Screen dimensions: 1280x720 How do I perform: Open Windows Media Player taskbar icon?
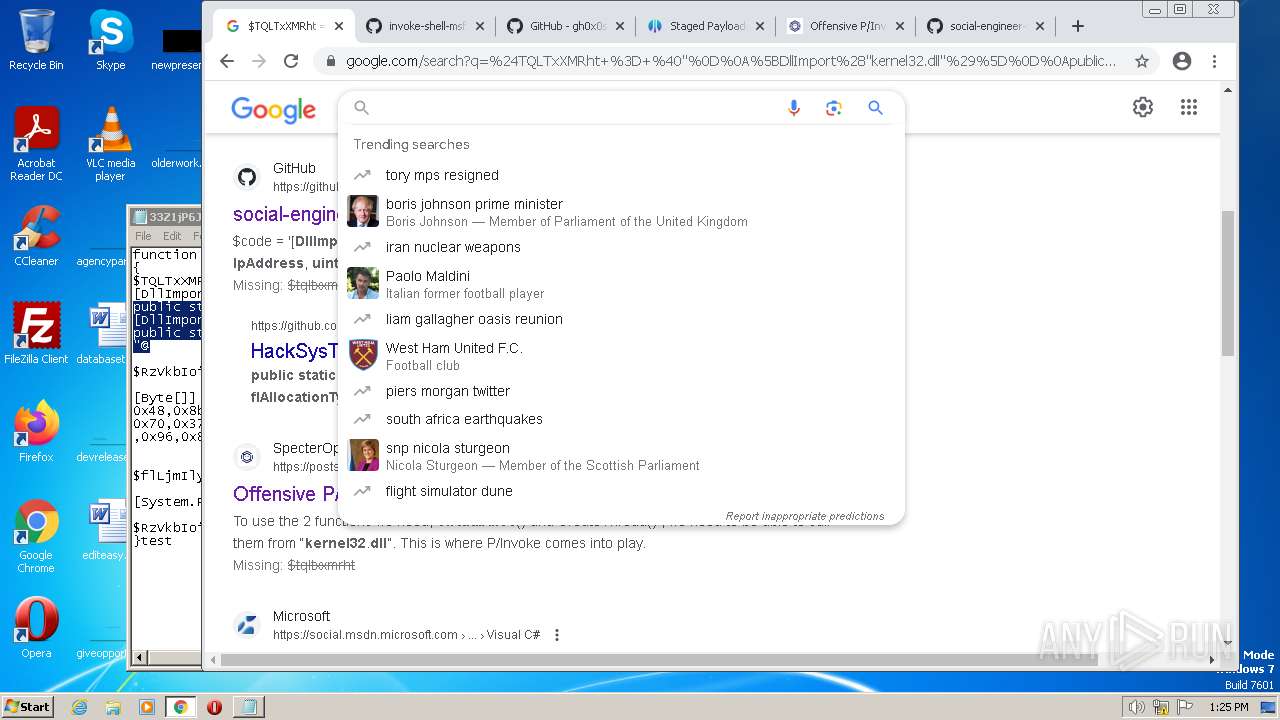(x=147, y=707)
